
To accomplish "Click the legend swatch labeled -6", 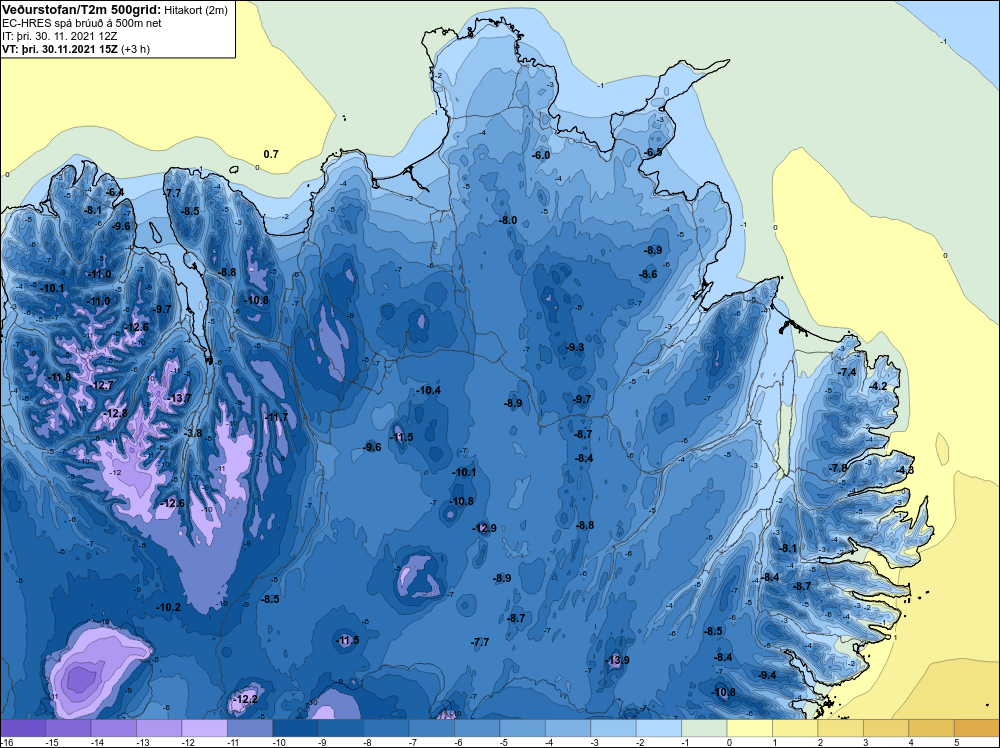I will 477,728.
